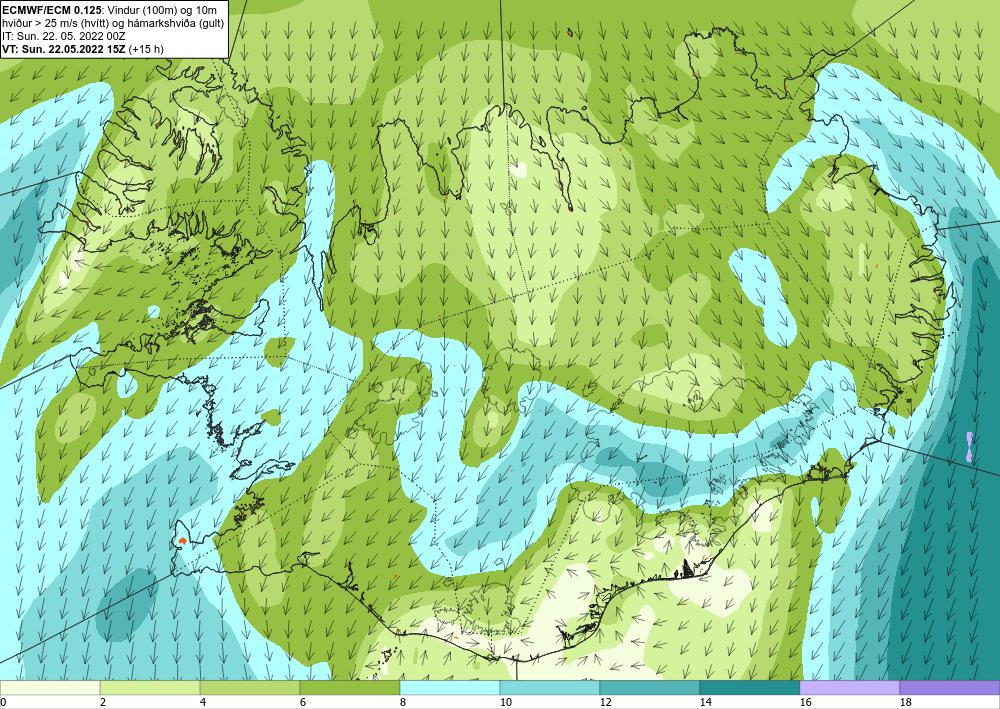This screenshot has height=709, width=1000.
Task: Click the '10' label on the legend scale
Action: (506, 703)
